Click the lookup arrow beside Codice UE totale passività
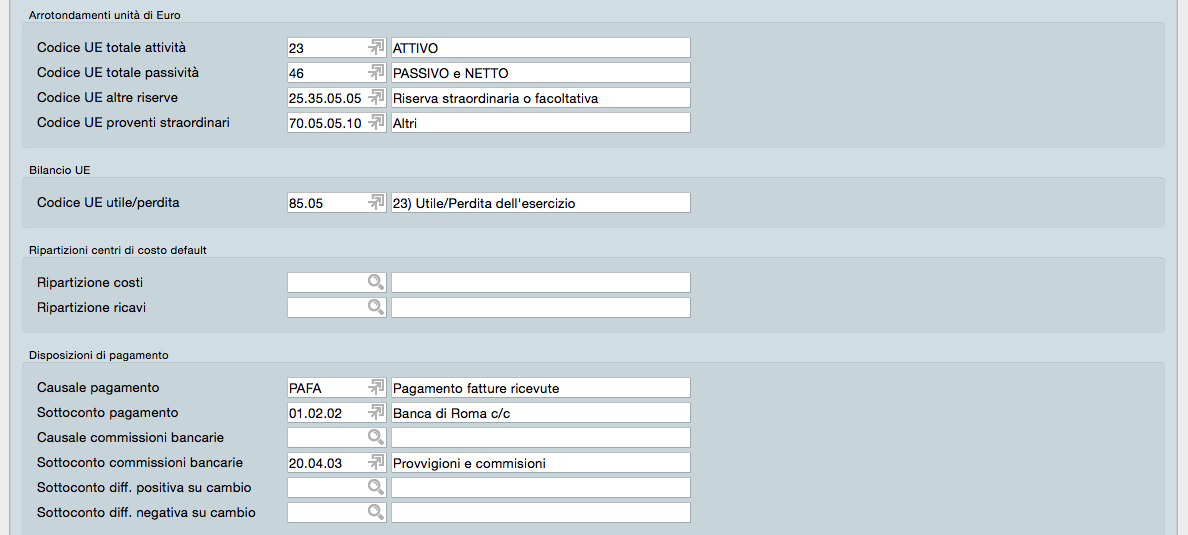The image size is (1188, 535). [x=376, y=73]
